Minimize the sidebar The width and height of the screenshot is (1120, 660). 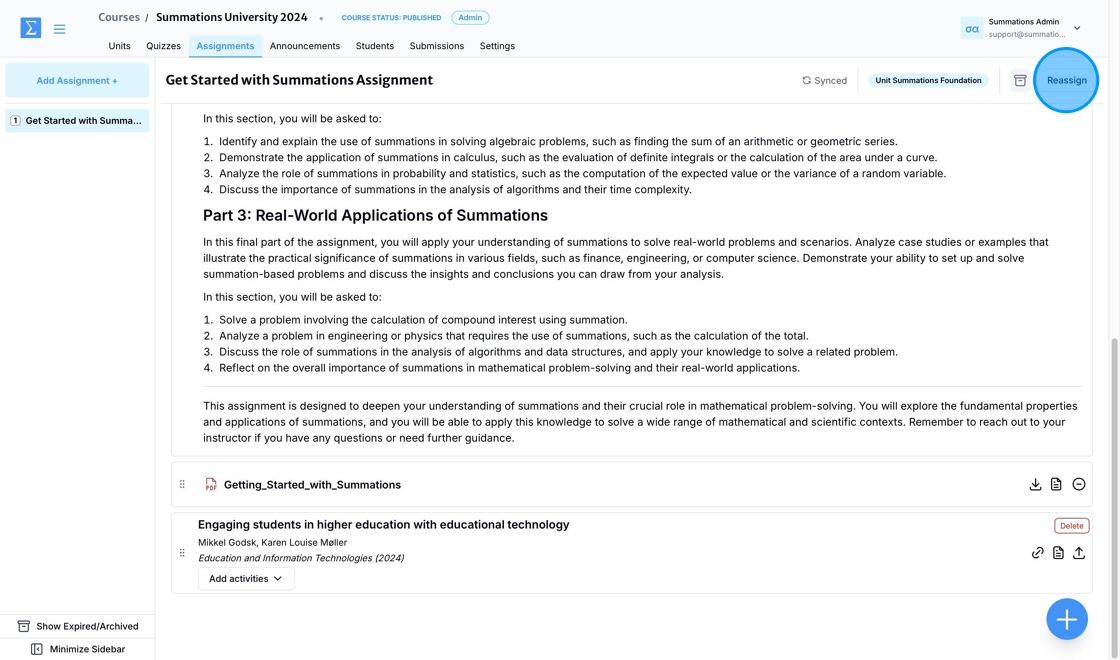78,649
